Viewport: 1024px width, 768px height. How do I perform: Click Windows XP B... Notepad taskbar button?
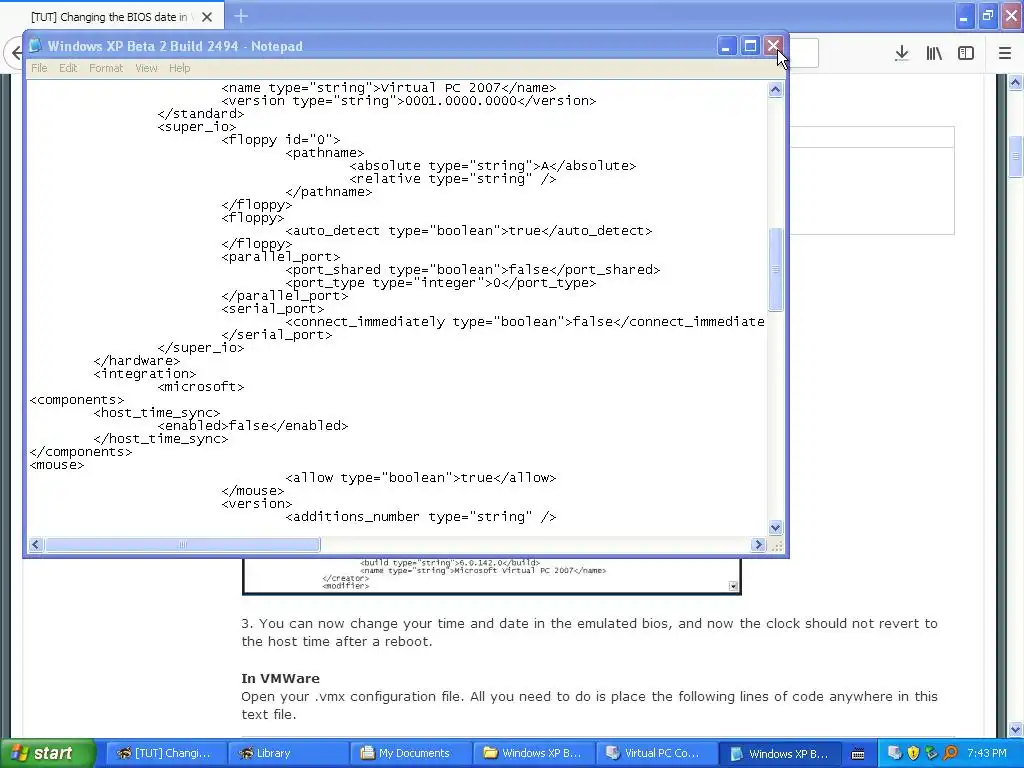coord(778,753)
